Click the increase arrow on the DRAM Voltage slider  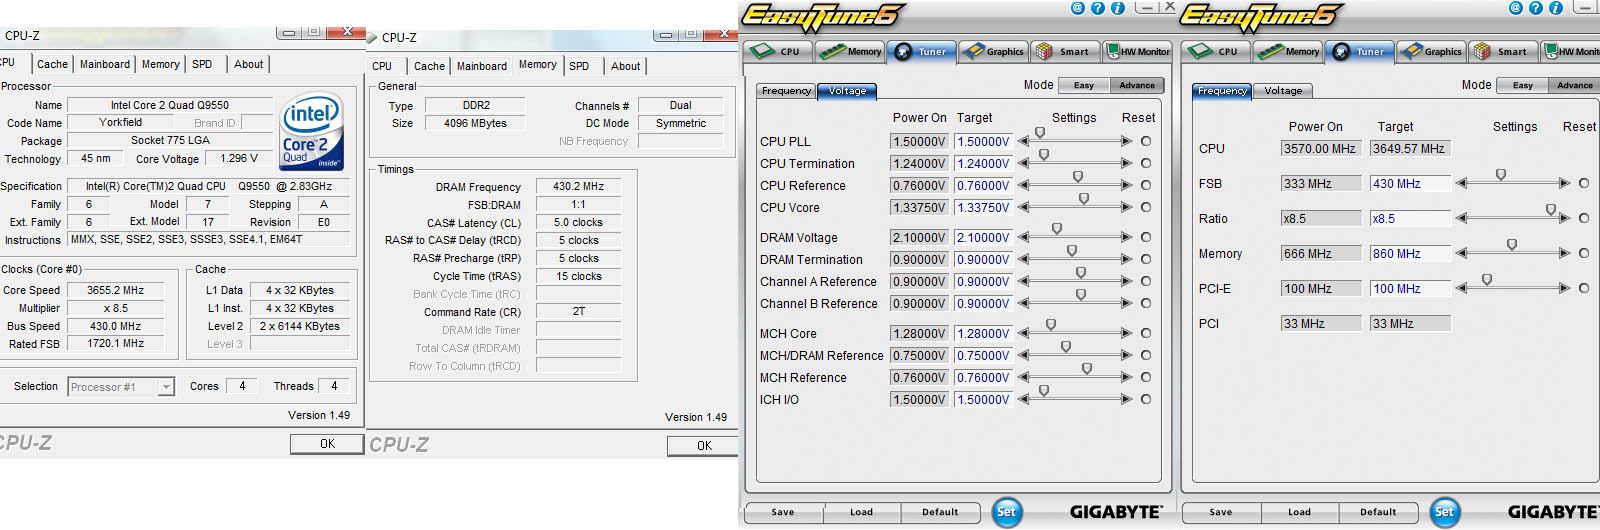tap(1127, 238)
